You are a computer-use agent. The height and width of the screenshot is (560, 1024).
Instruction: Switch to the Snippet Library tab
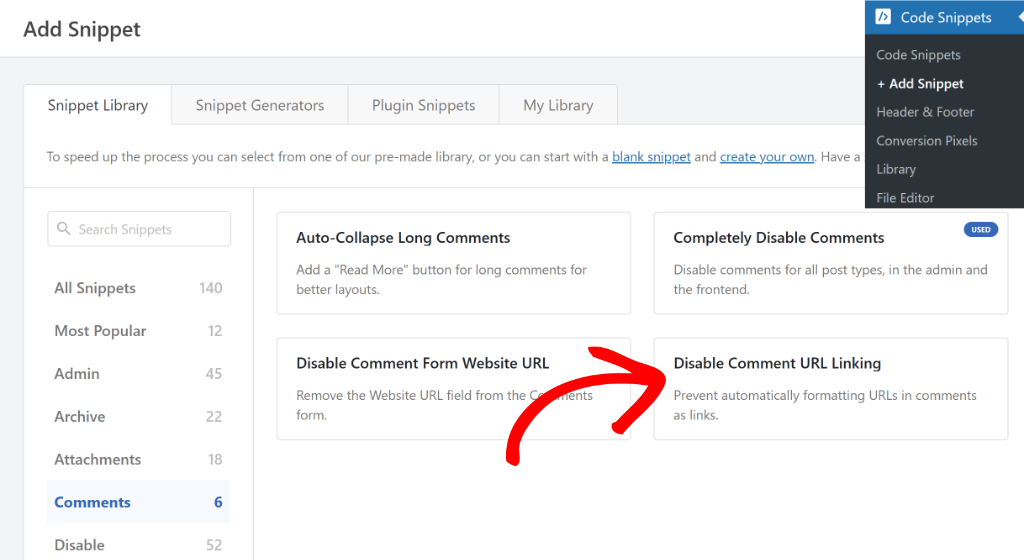(98, 105)
